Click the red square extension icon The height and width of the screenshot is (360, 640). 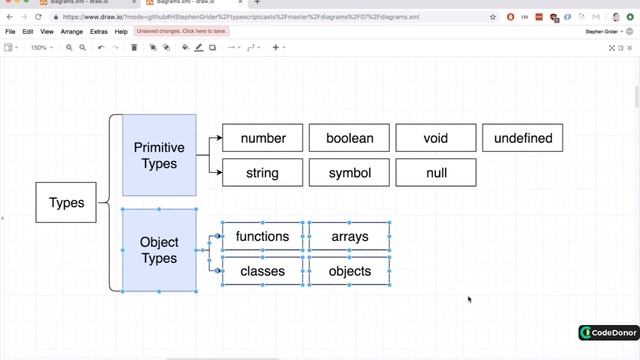pos(539,17)
